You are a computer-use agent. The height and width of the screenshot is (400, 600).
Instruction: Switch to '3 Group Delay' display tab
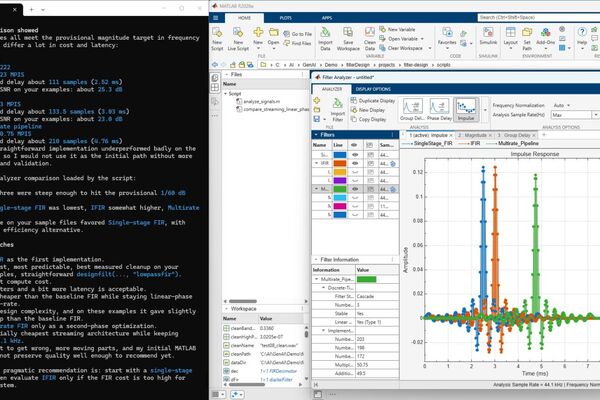[517, 135]
